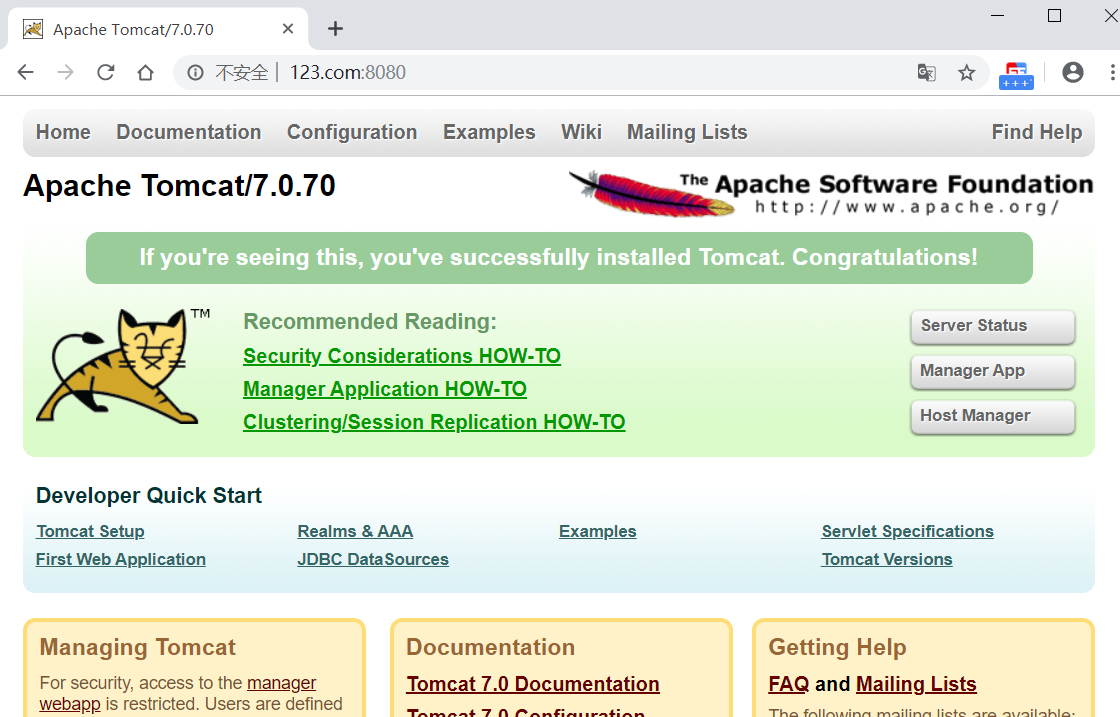This screenshot has width=1120, height=717.
Task: Click the Tomcat cat logo image
Action: (123, 366)
